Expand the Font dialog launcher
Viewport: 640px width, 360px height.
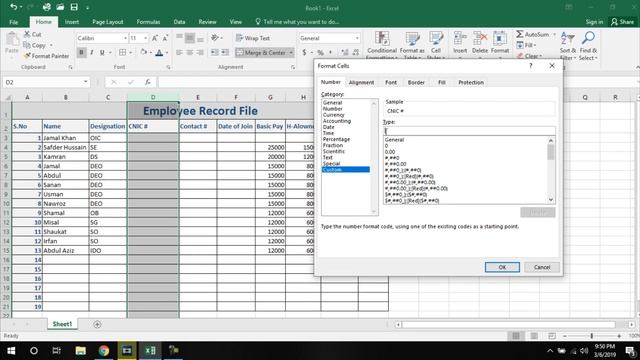pos(168,67)
